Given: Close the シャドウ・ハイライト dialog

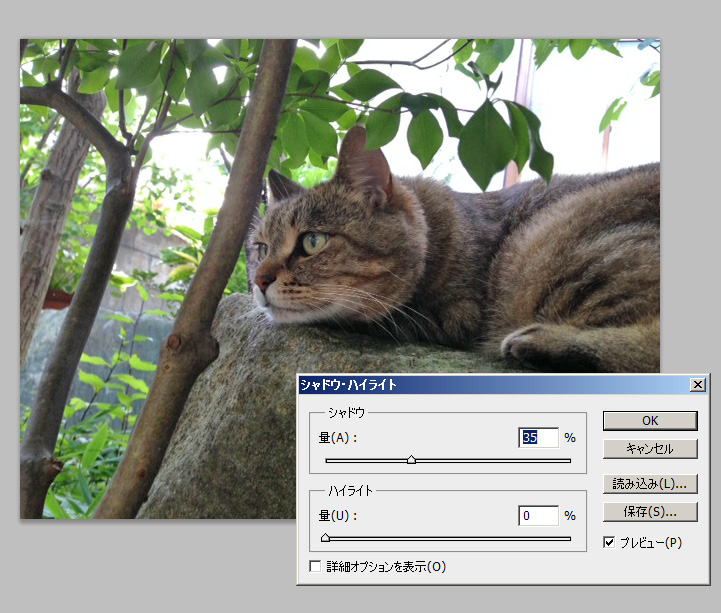Looking at the screenshot, I should tap(698, 384).
